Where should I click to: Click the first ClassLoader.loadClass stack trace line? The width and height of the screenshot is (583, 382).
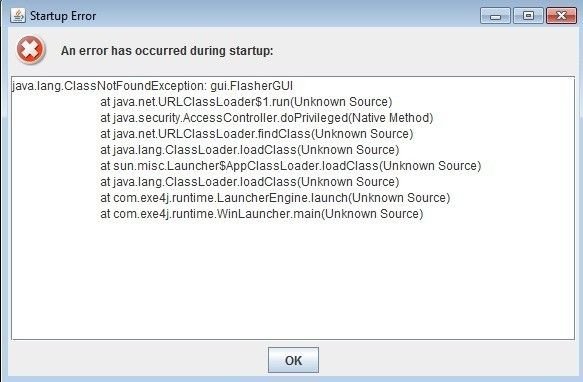249,150
